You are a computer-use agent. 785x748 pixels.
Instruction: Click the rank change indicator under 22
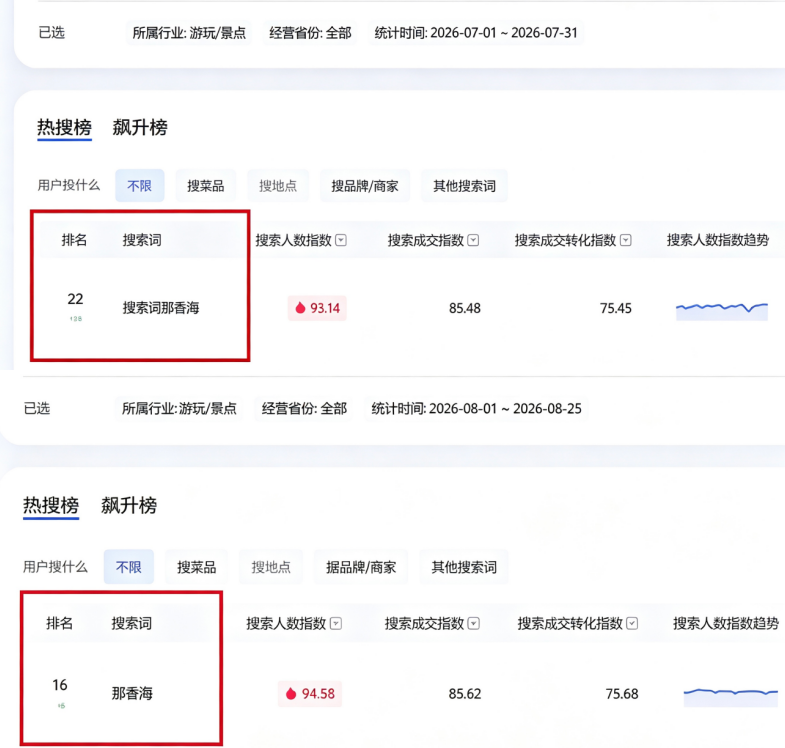click(76, 318)
